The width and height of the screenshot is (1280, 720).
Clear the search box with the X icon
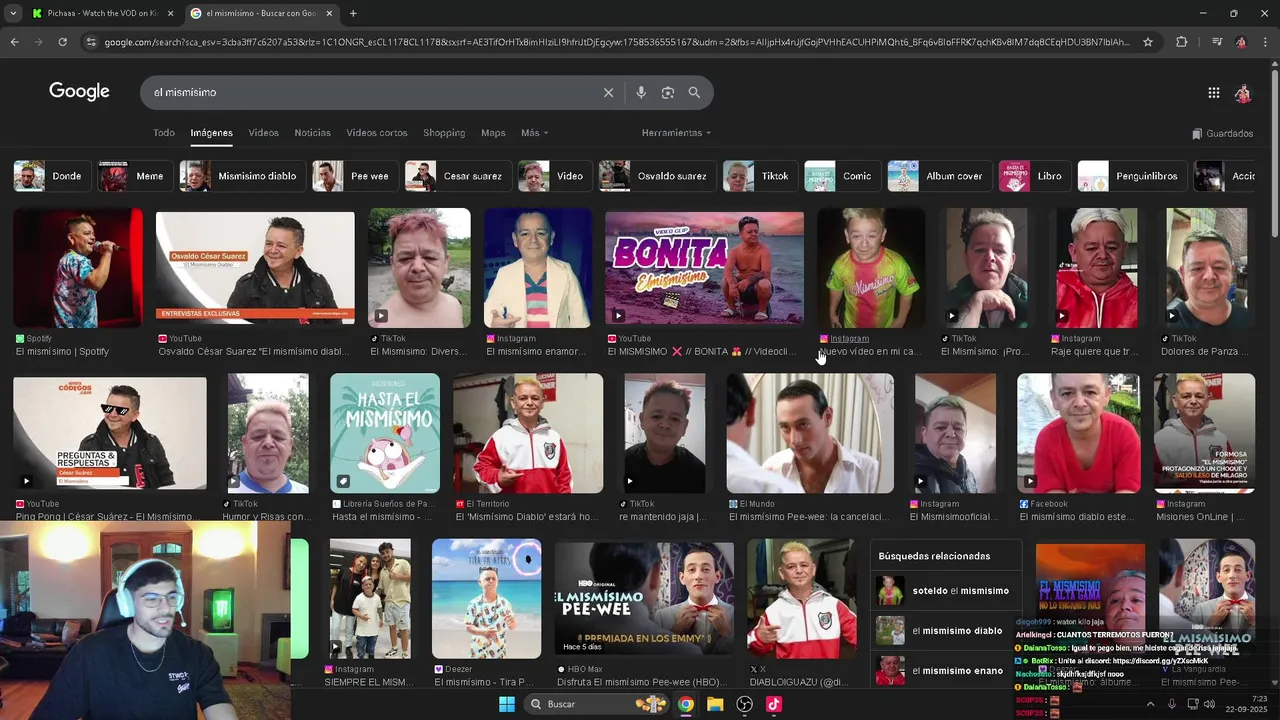(608, 92)
